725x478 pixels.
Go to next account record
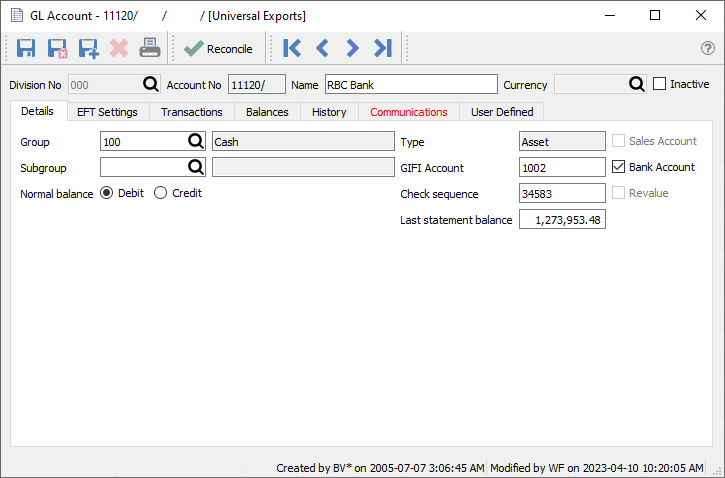click(x=352, y=48)
